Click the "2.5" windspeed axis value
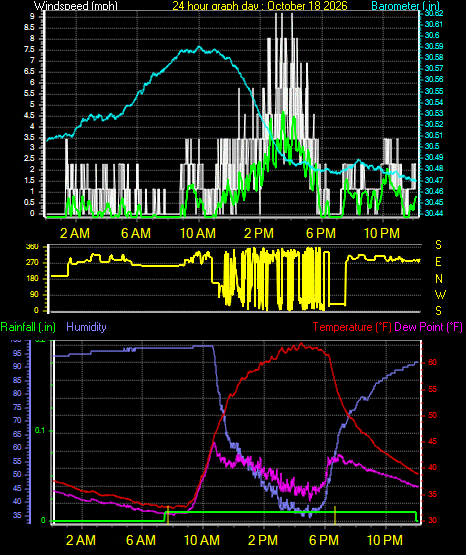Screen dimensions: 466x555 (29, 159)
